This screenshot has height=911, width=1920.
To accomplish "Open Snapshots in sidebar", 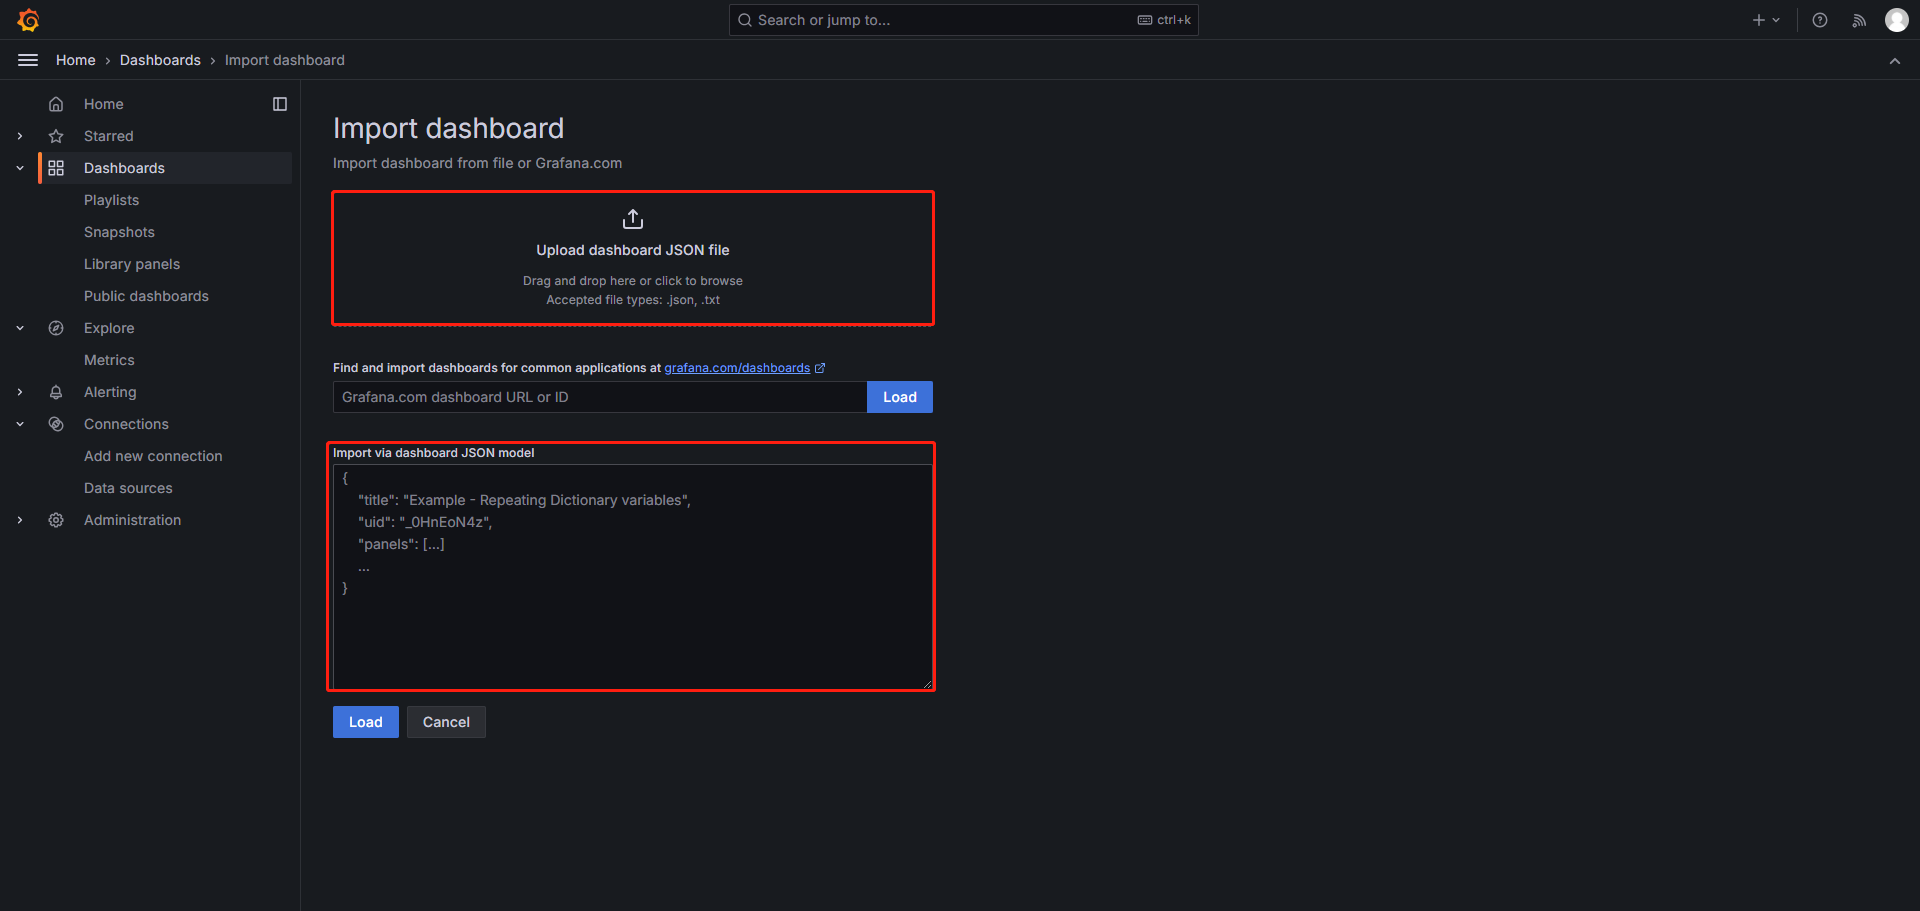I will point(119,232).
